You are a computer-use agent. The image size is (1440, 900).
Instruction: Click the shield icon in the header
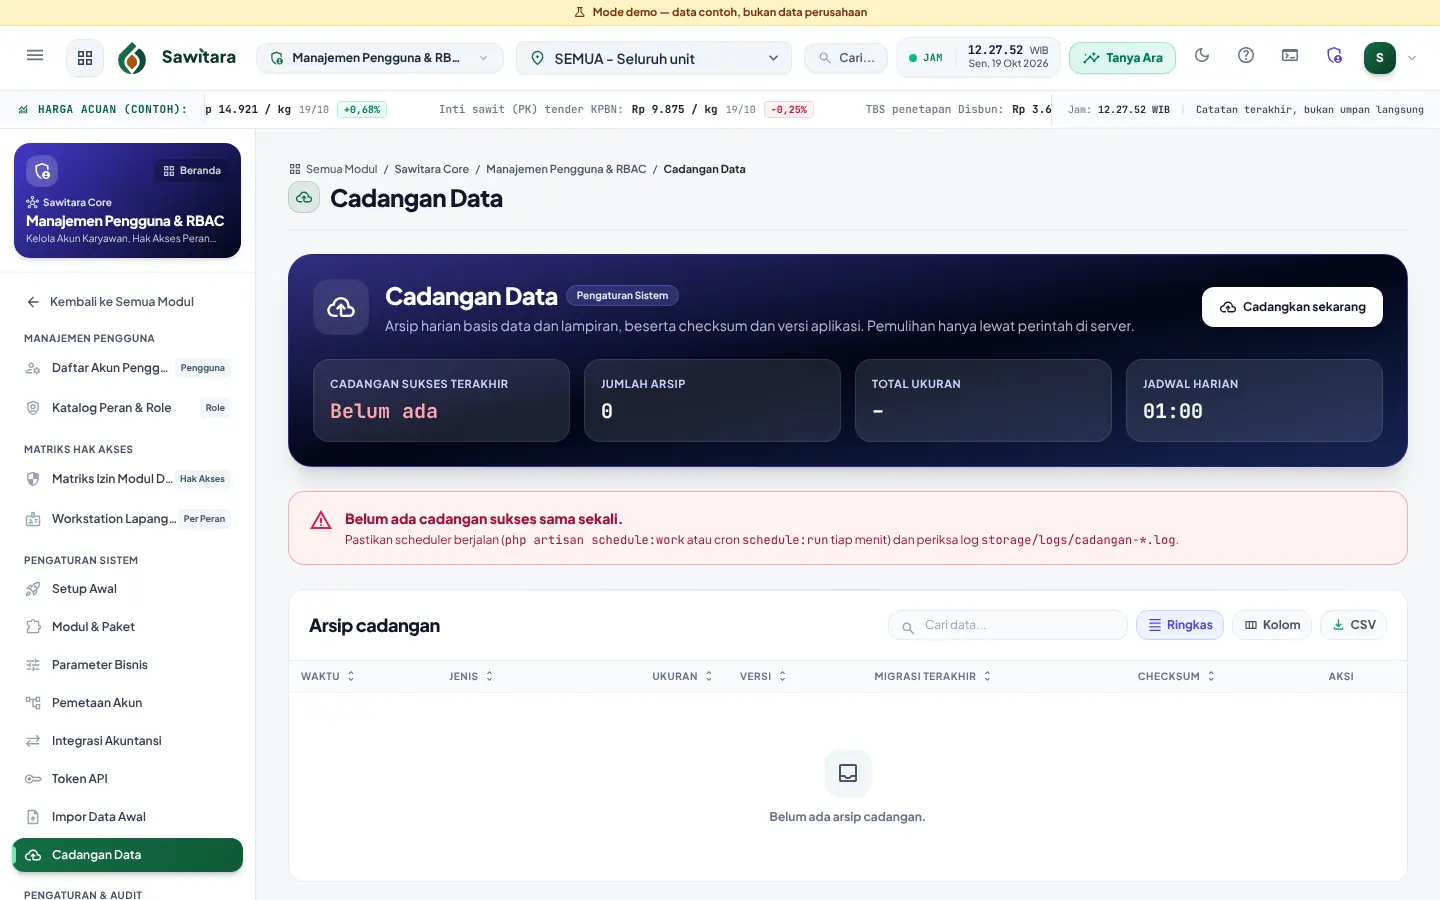pyautogui.click(x=1334, y=56)
